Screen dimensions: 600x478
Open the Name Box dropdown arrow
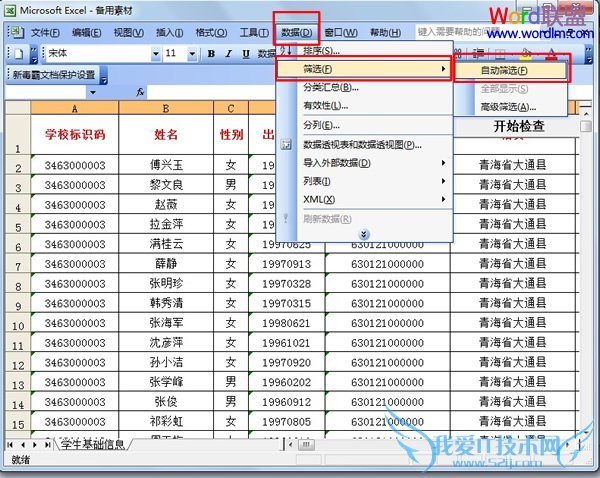point(93,92)
